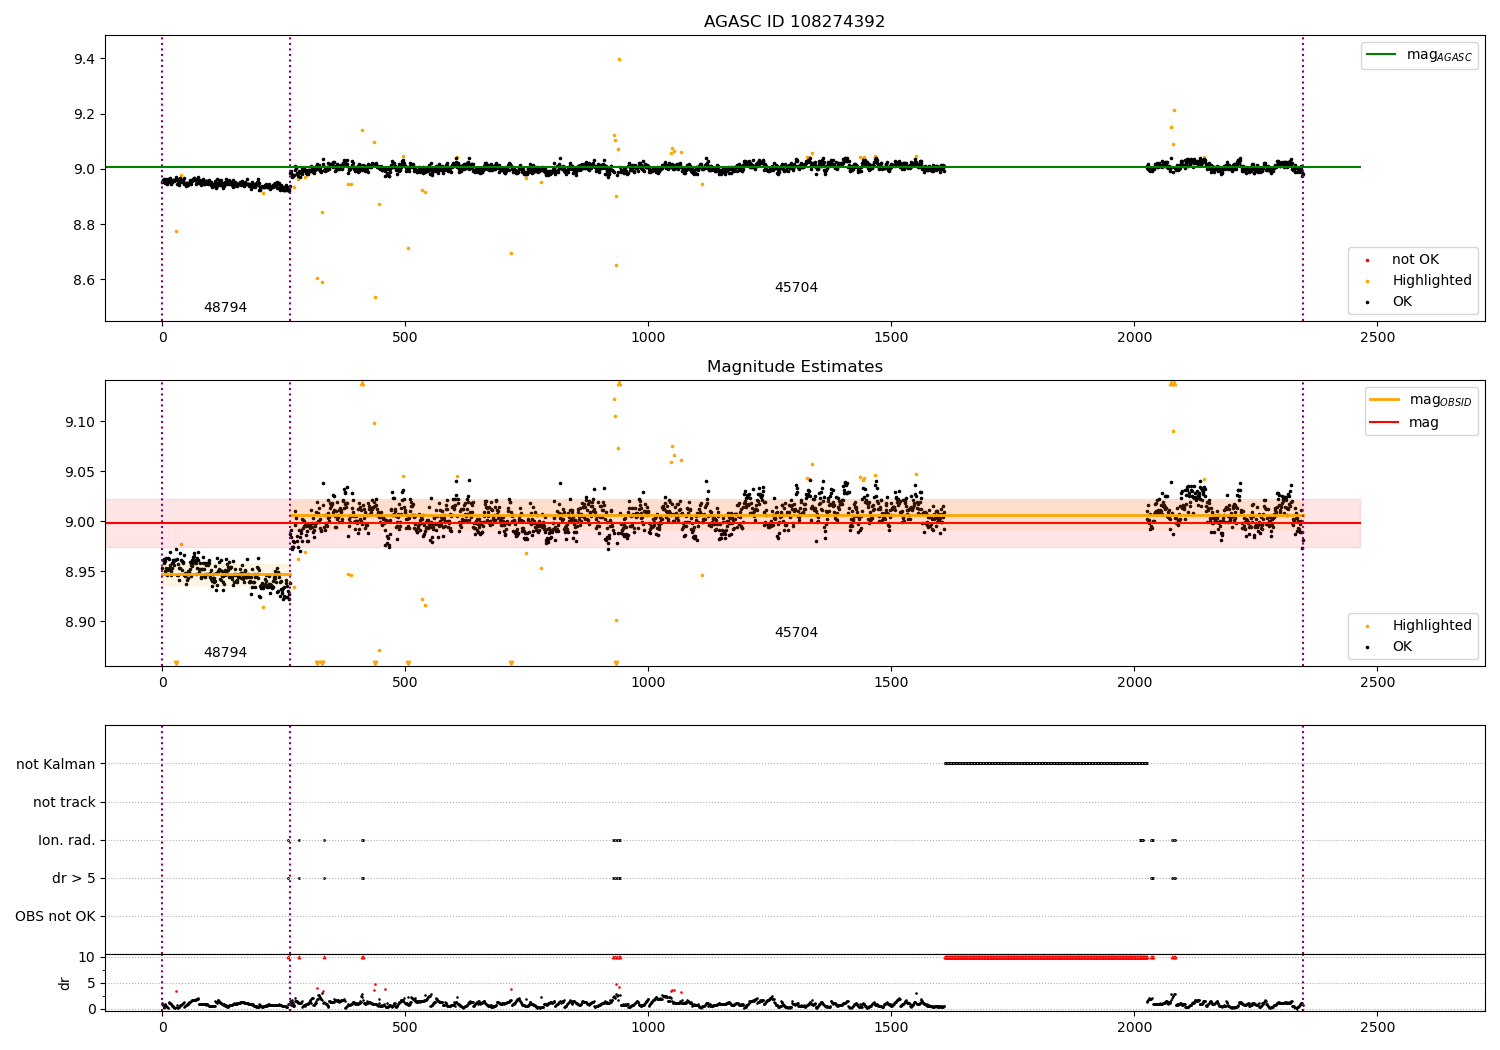Click the 1000 x-axis tick under the top plot

pos(648,338)
